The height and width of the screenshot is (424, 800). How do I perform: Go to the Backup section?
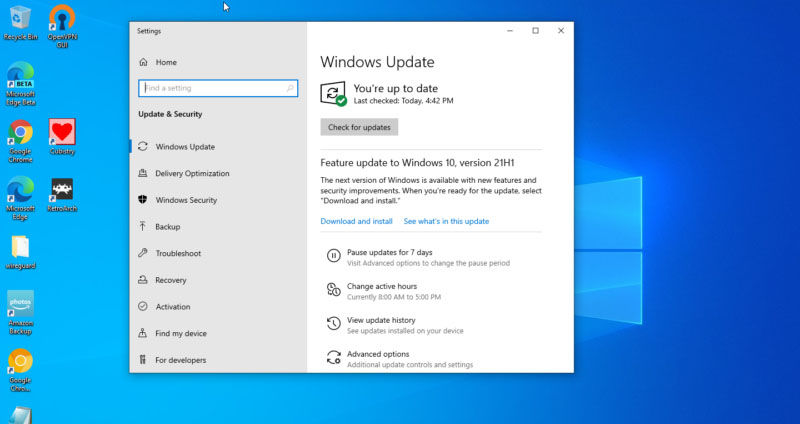point(167,227)
